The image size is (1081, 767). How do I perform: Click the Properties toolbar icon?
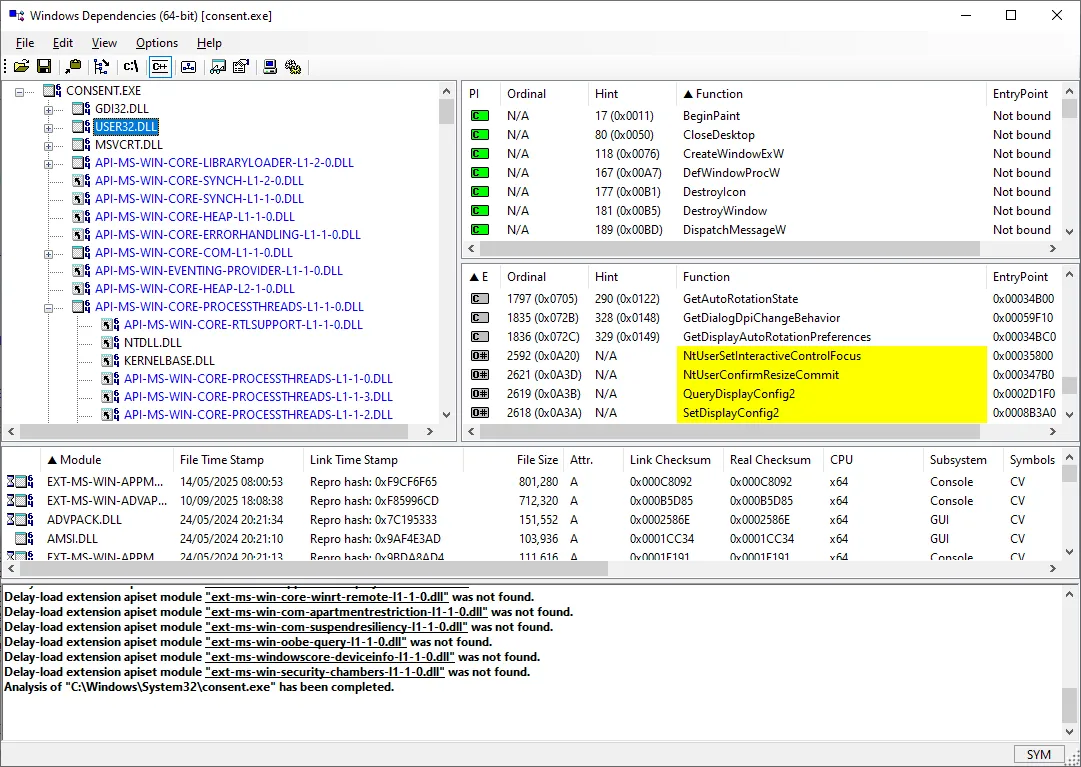point(241,67)
